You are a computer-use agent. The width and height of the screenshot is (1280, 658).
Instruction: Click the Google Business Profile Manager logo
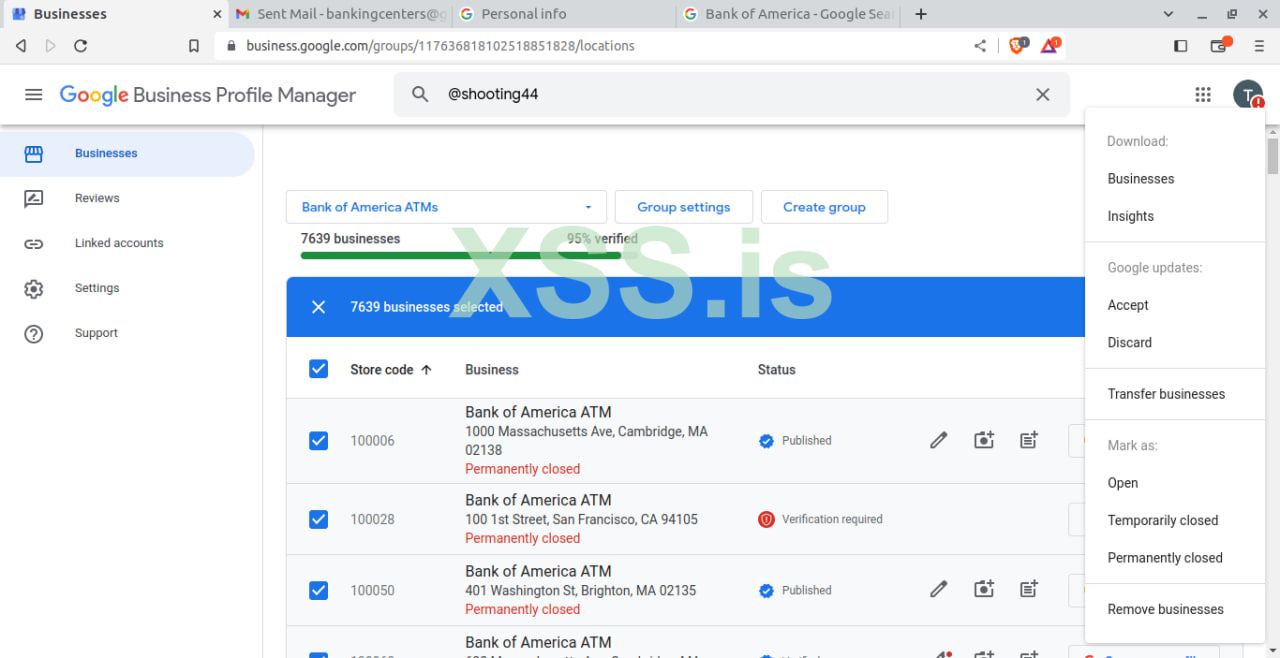(x=208, y=95)
